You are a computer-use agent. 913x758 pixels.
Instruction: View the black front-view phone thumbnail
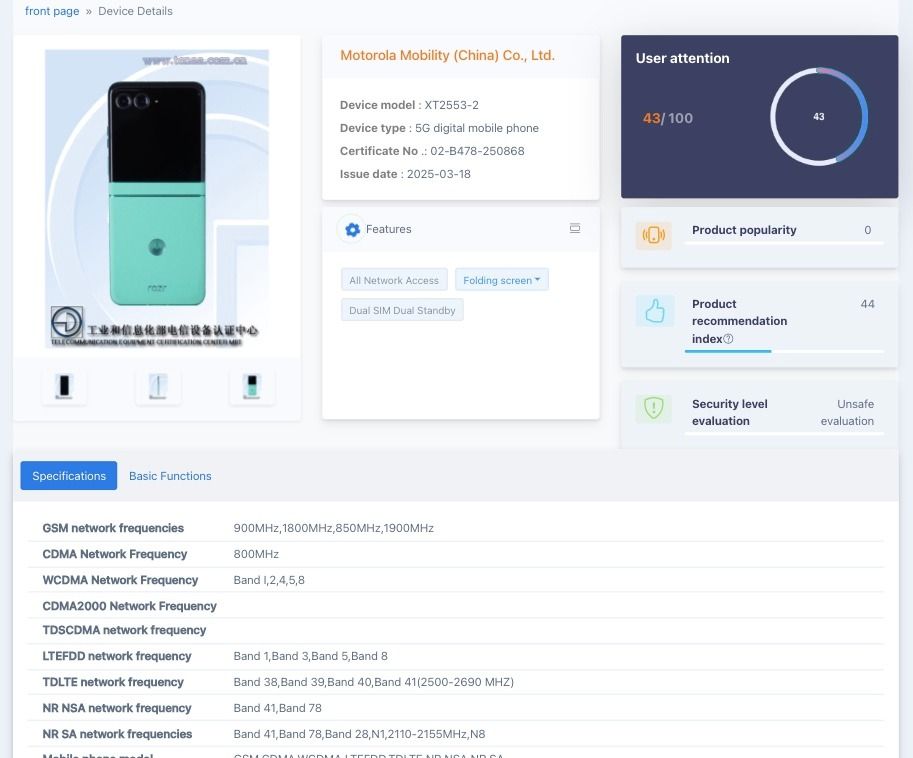(x=64, y=386)
